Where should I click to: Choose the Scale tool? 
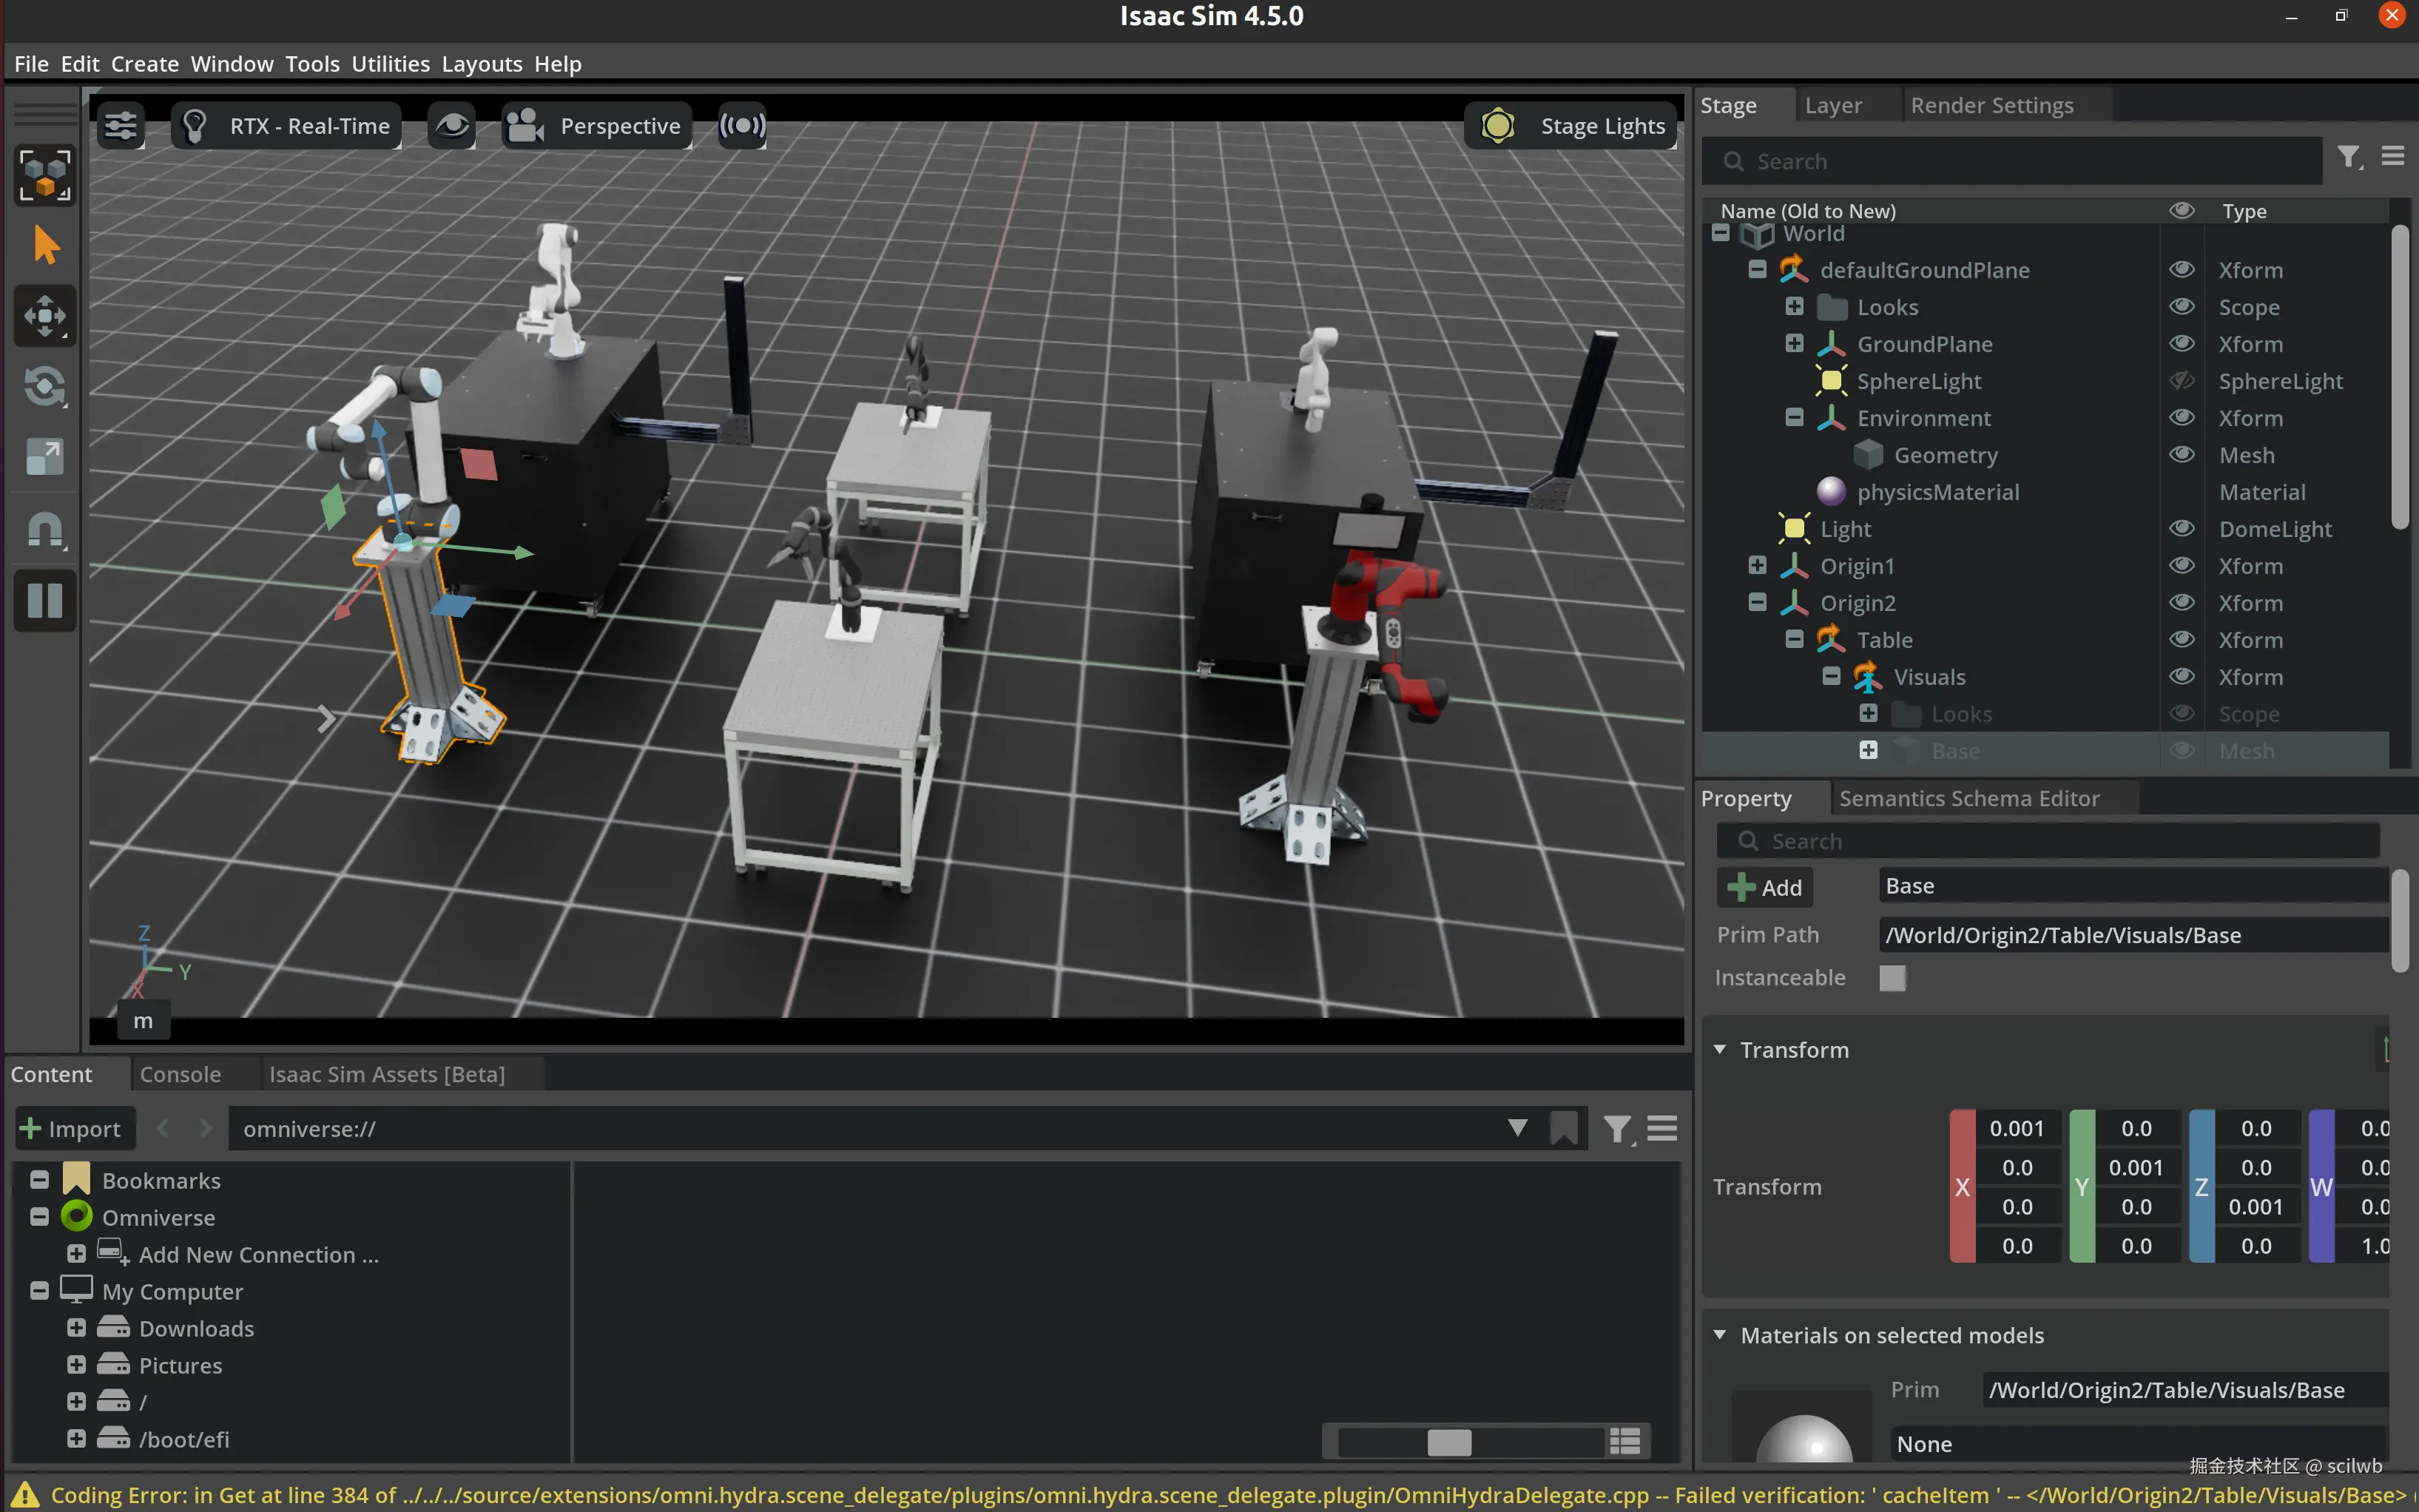pyautogui.click(x=45, y=458)
